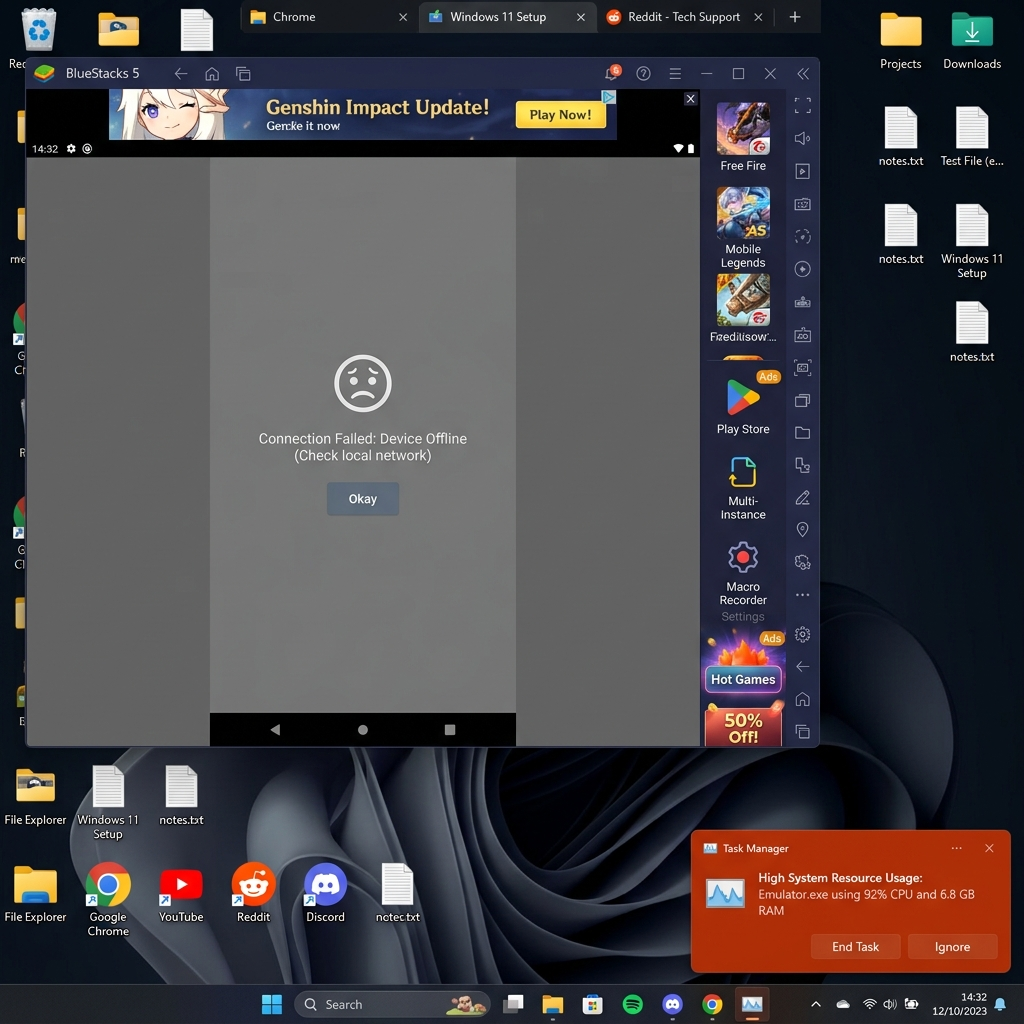
Task: Open BlueStacks help question mark icon
Action: coord(643,74)
